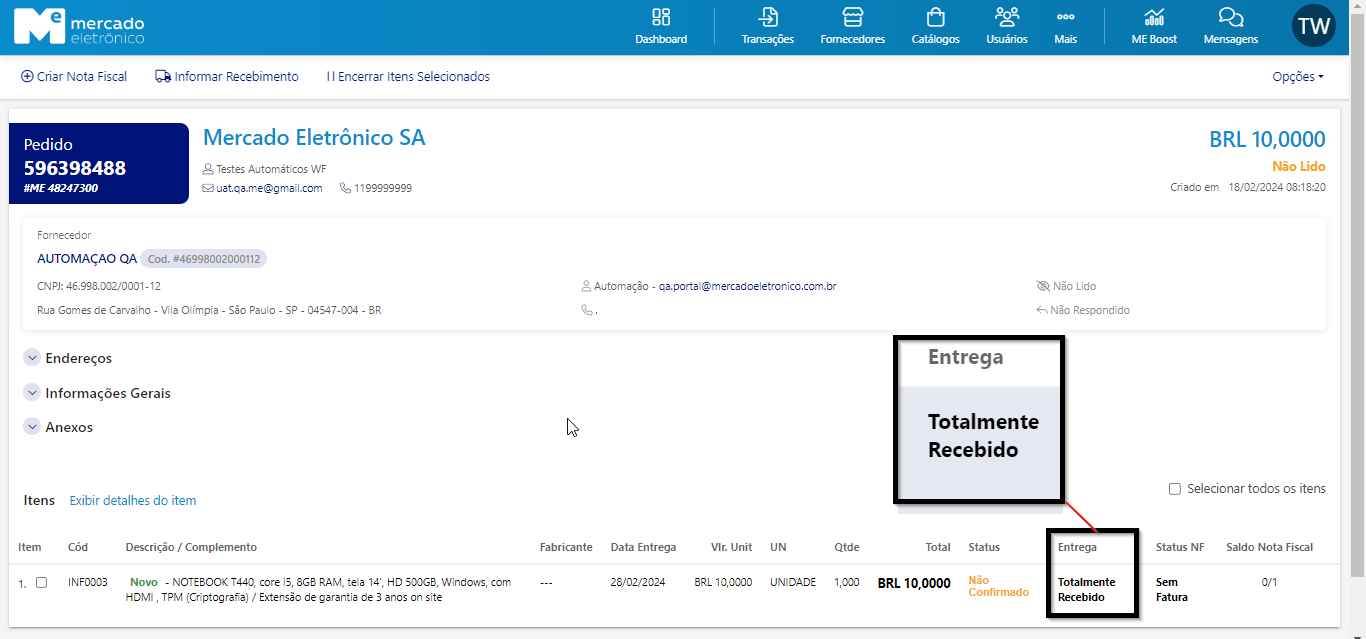The image size is (1366, 639).
Task: Click the Não Confirmado item status
Action: coord(998,586)
